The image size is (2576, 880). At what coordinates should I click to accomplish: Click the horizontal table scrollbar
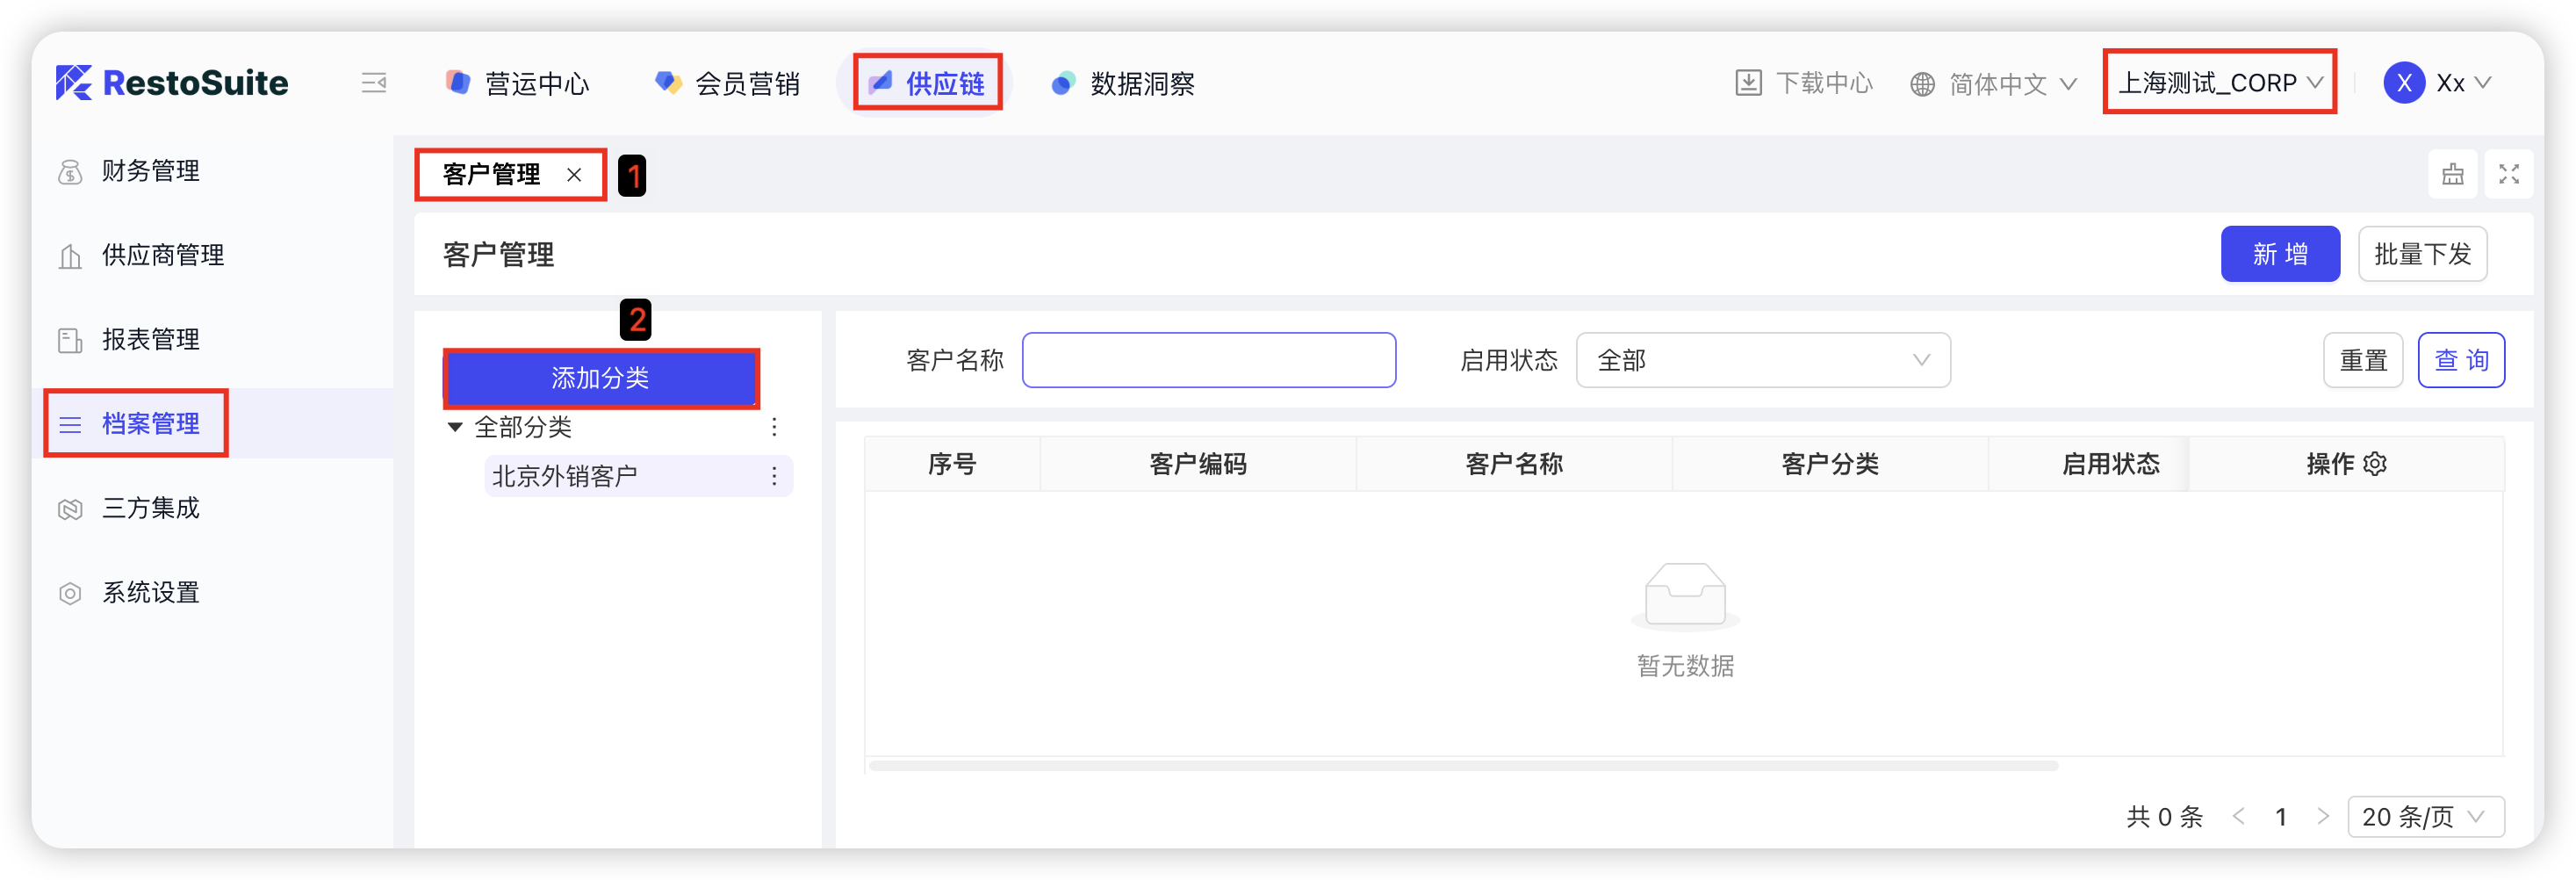(1462, 766)
